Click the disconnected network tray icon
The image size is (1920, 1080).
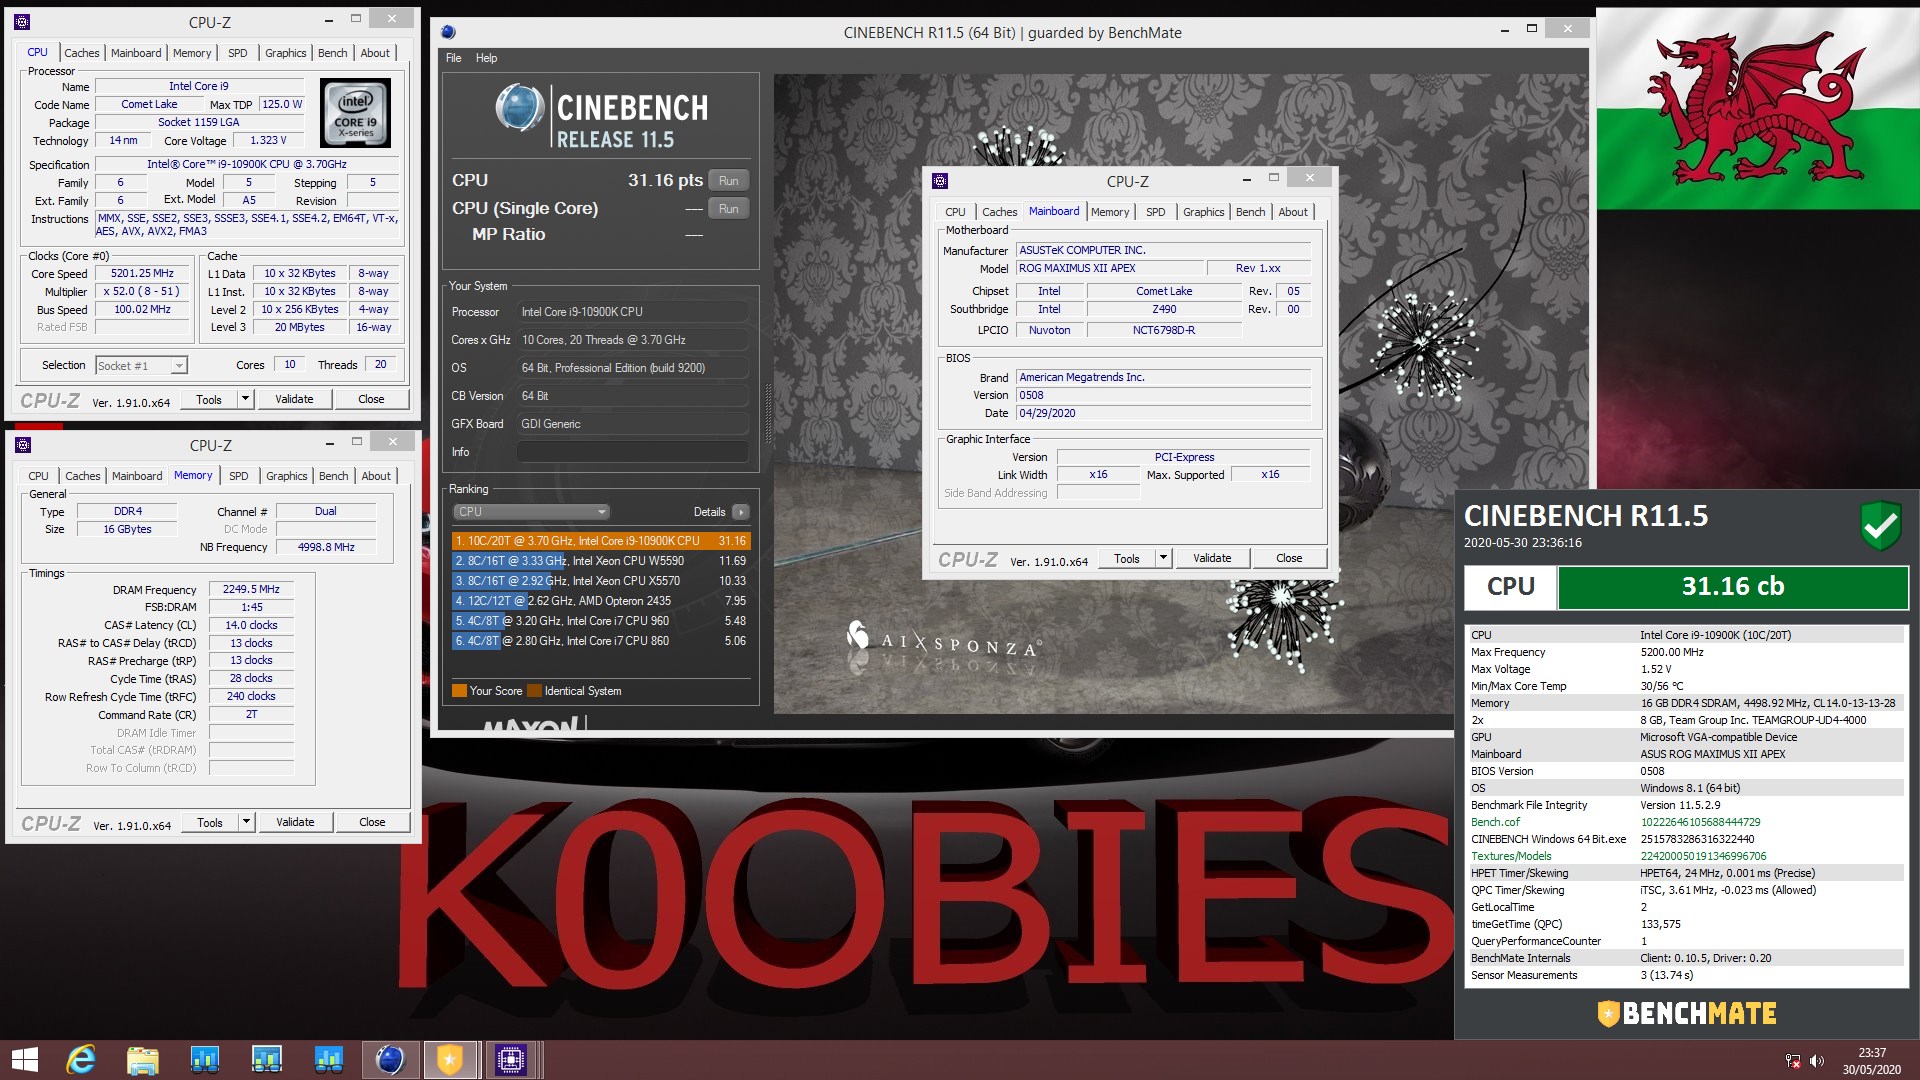(x=1792, y=1061)
